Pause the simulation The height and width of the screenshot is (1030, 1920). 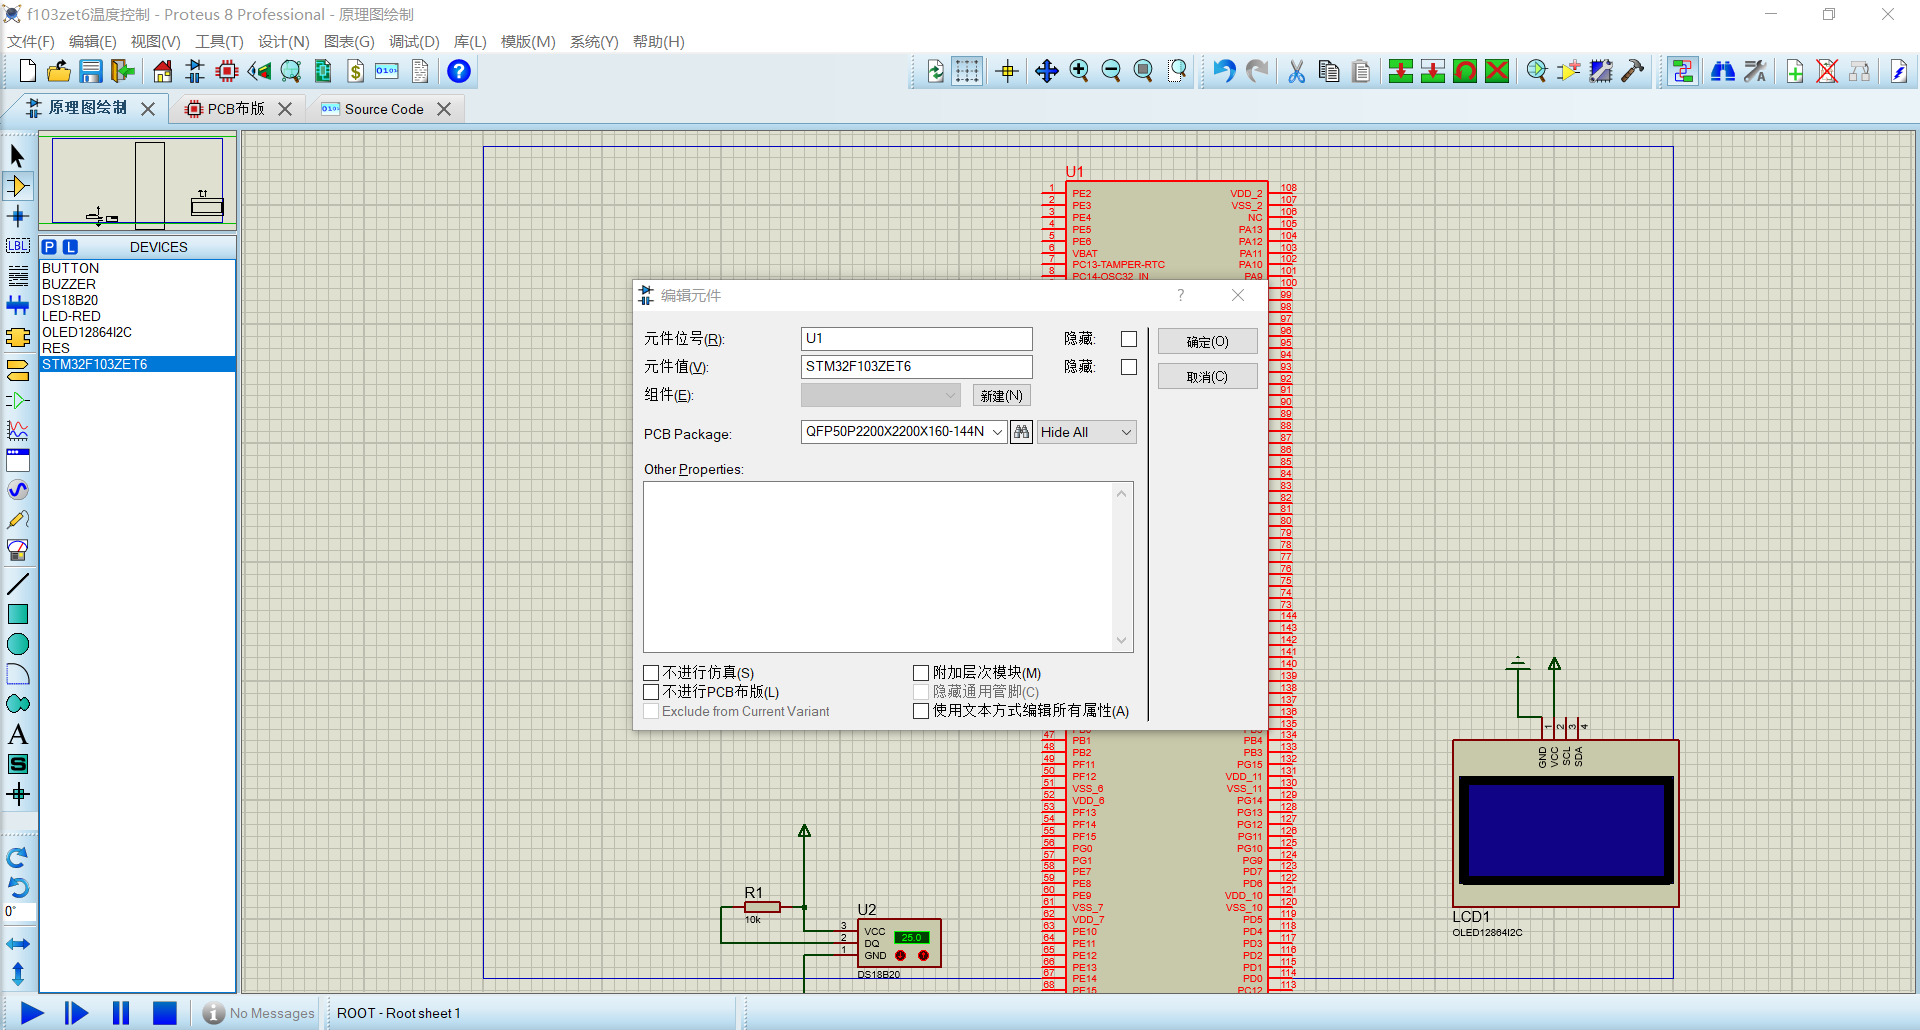[121, 1013]
